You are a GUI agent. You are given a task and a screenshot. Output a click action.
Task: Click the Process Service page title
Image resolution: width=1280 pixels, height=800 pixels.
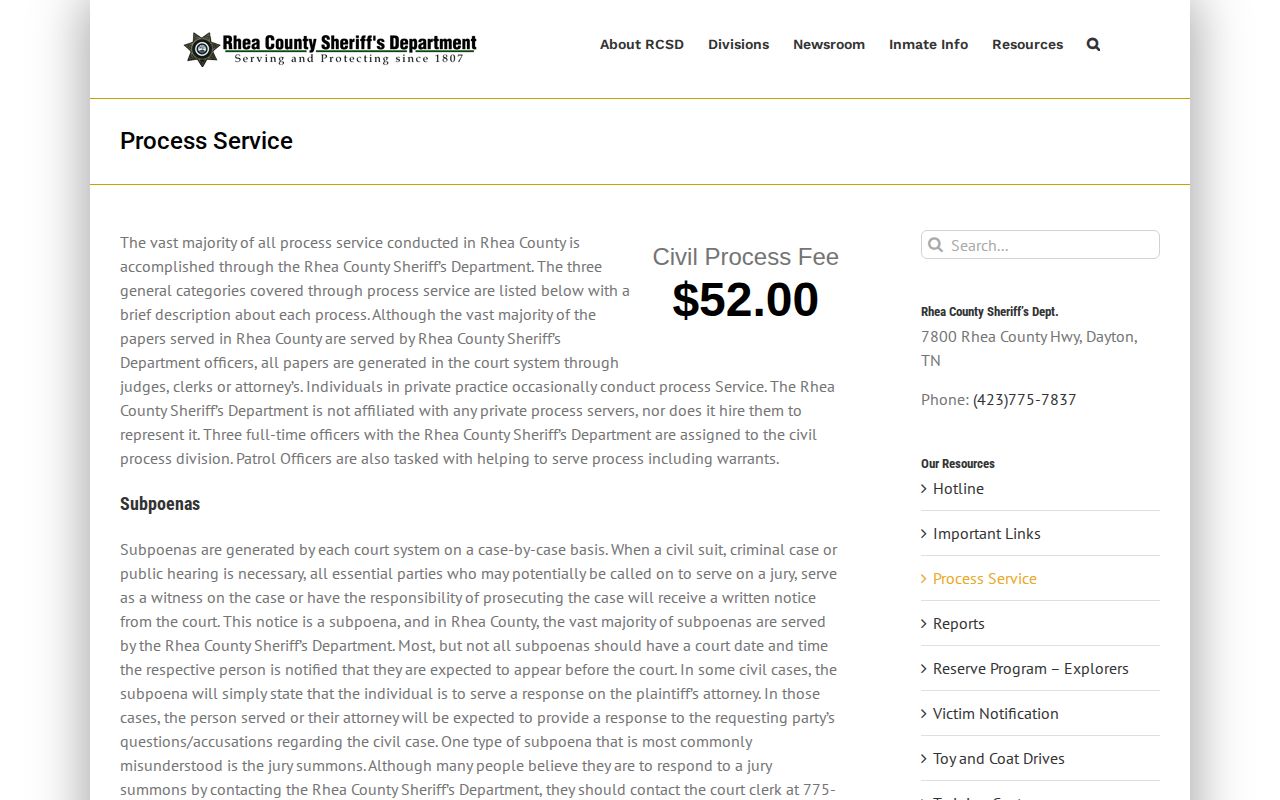(x=207, y=141)
